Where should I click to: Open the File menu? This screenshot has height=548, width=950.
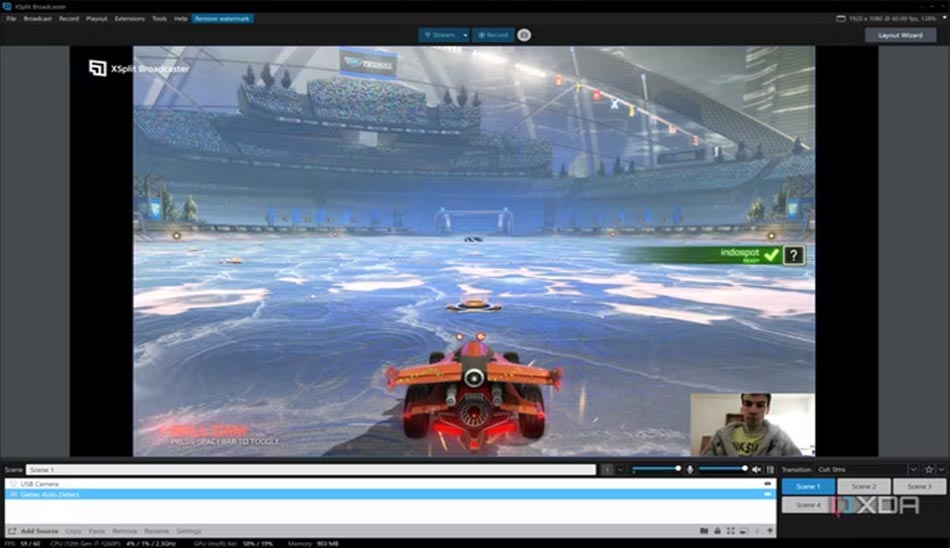pyautogui.click(x=11, y=19)
